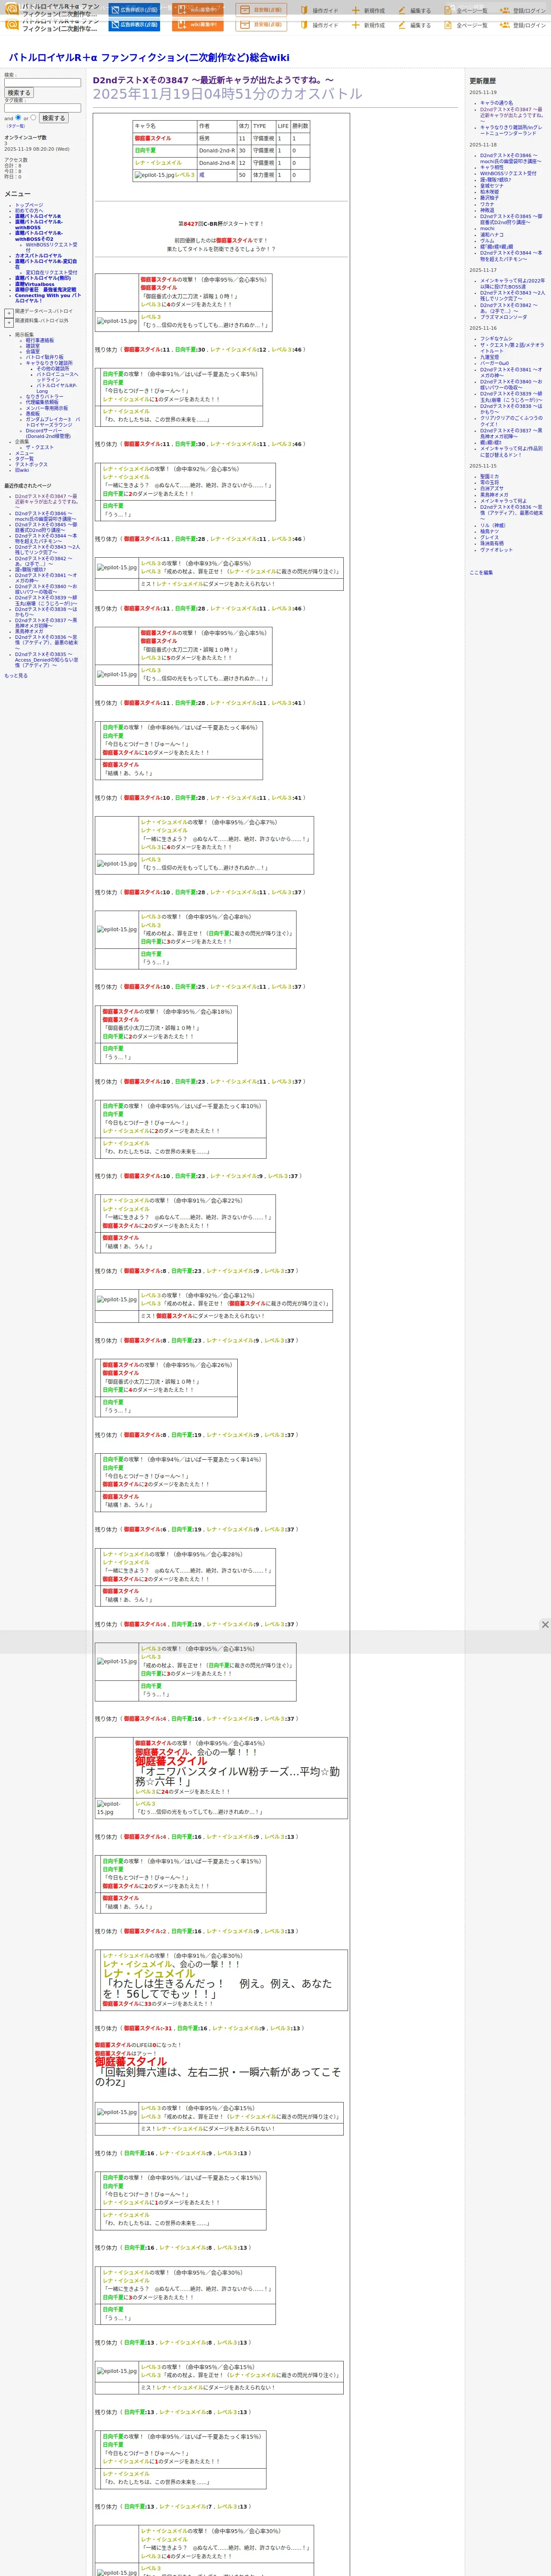Open キャラの通り名 in update history
This screenshot has width=551, height=2576.
pyautogui.click(x=496, y=103)
